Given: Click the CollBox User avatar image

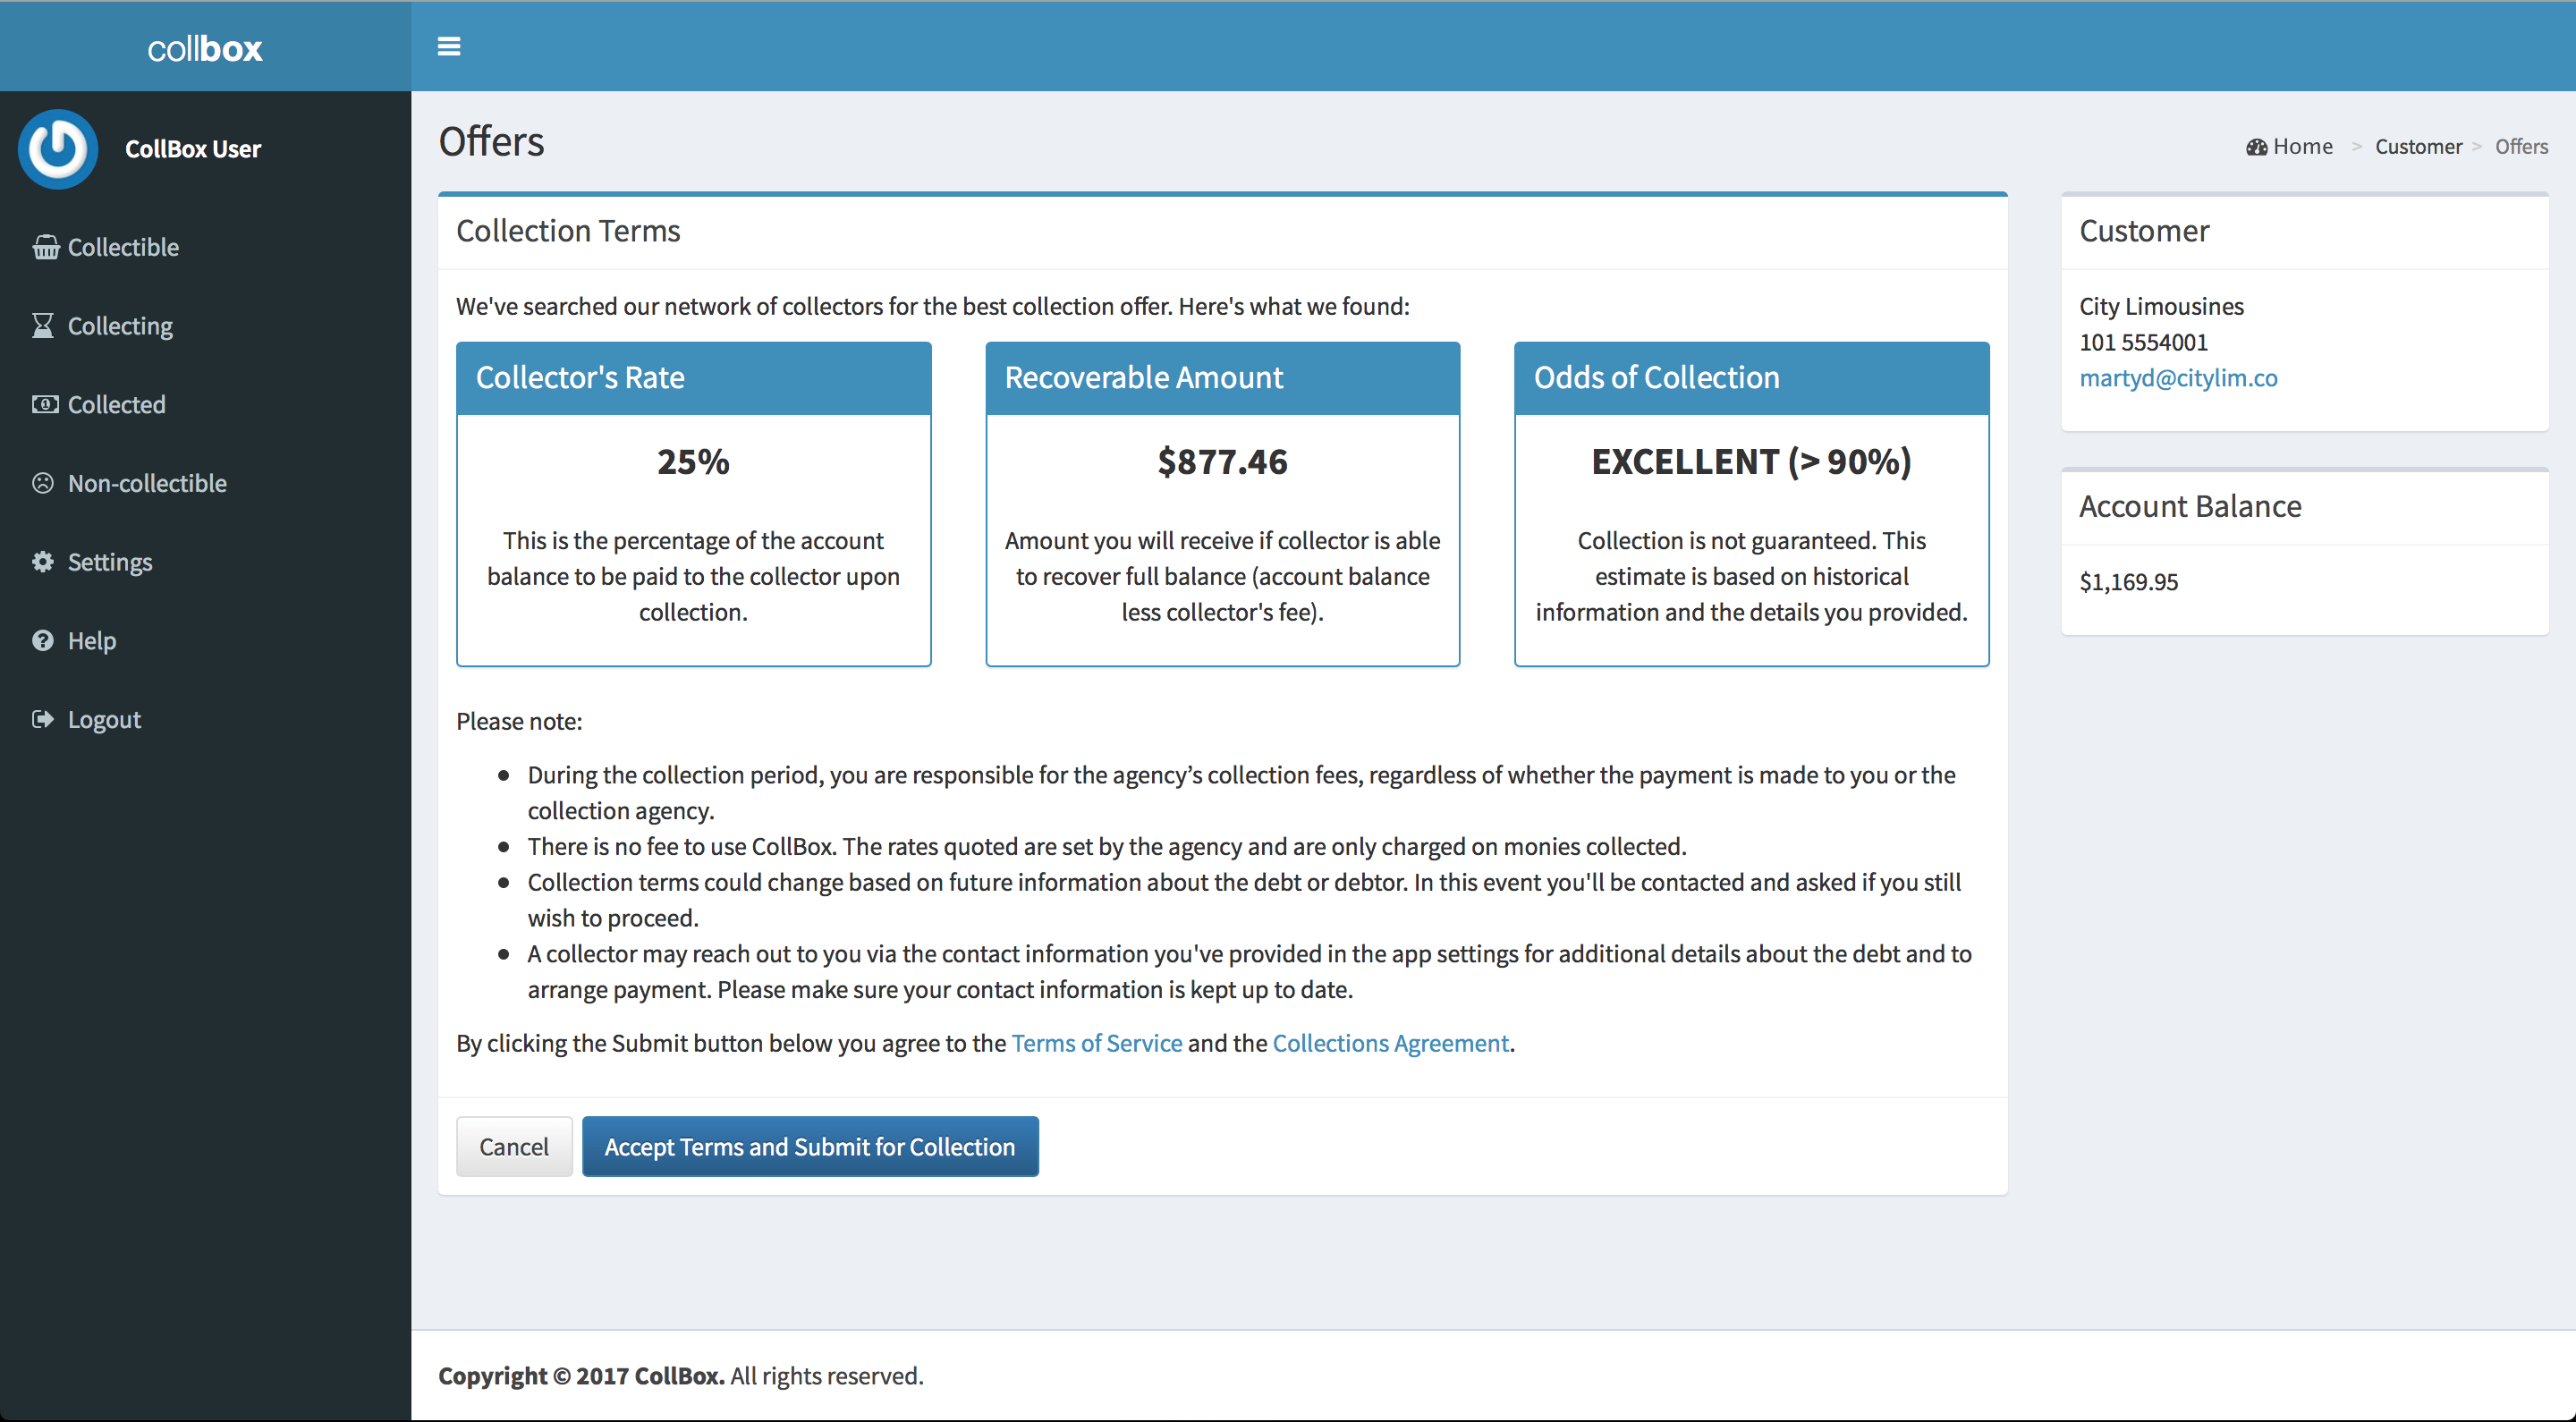Looking at the screenshot, I should click(x=58, y=149).
